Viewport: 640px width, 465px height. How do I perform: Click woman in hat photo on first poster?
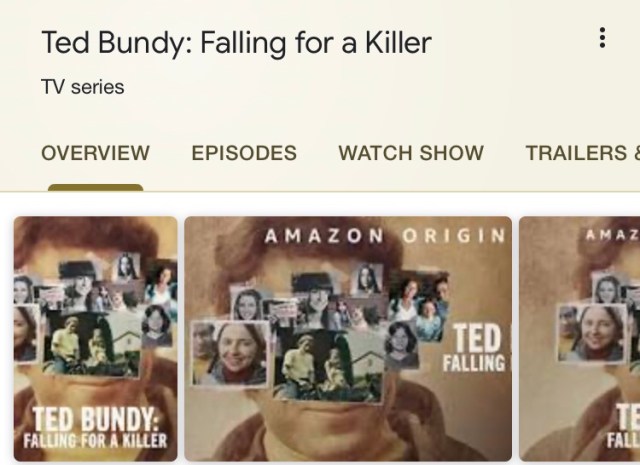coord(78,284)
